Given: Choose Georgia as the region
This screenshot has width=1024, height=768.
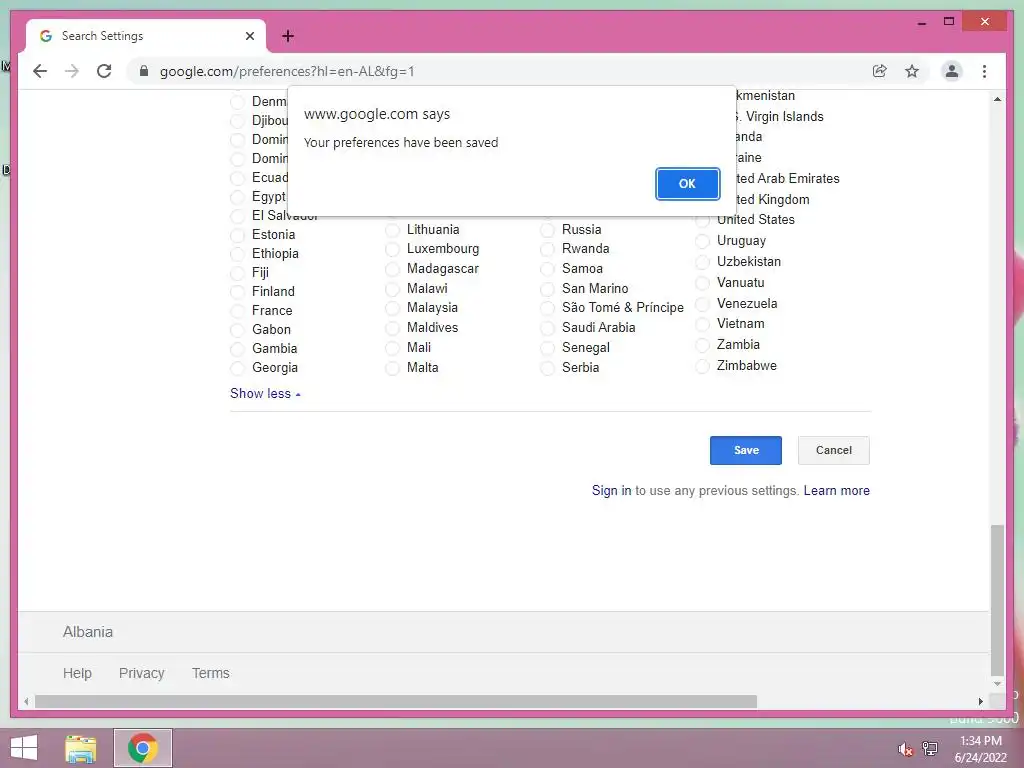Looking at the screenshot, I should (238, 368).
